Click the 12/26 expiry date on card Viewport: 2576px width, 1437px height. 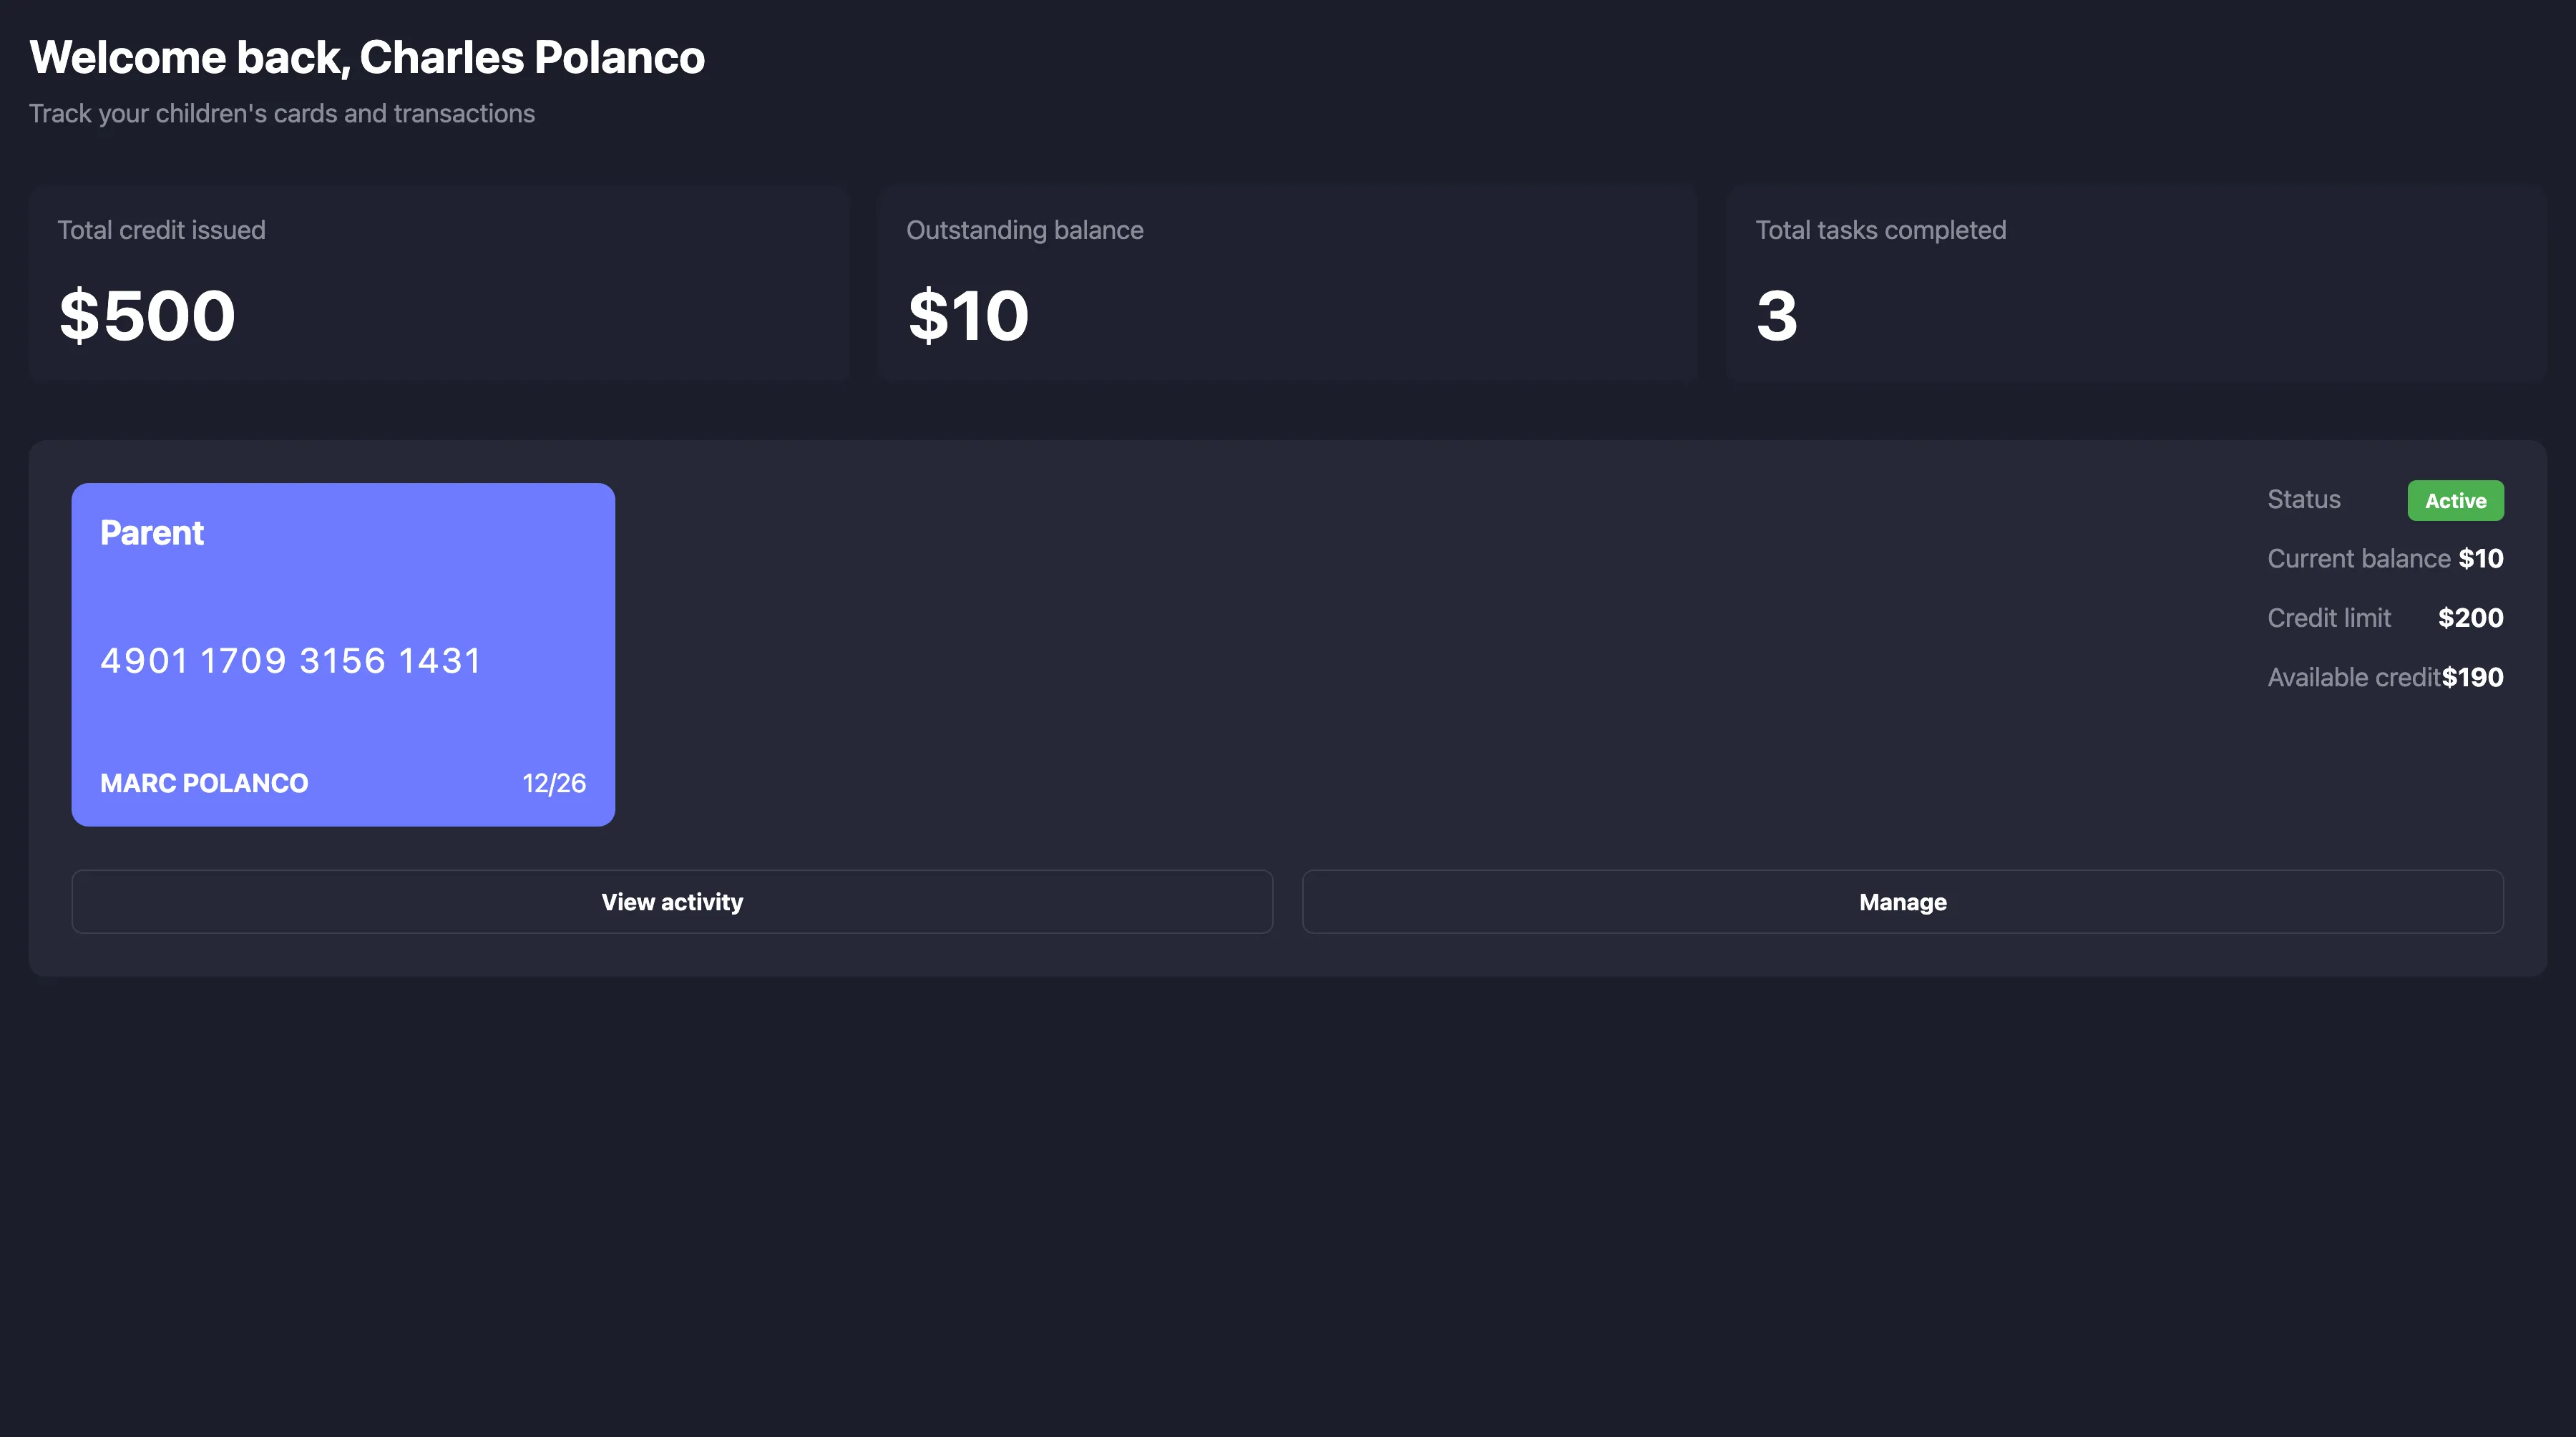click(554, 783)
